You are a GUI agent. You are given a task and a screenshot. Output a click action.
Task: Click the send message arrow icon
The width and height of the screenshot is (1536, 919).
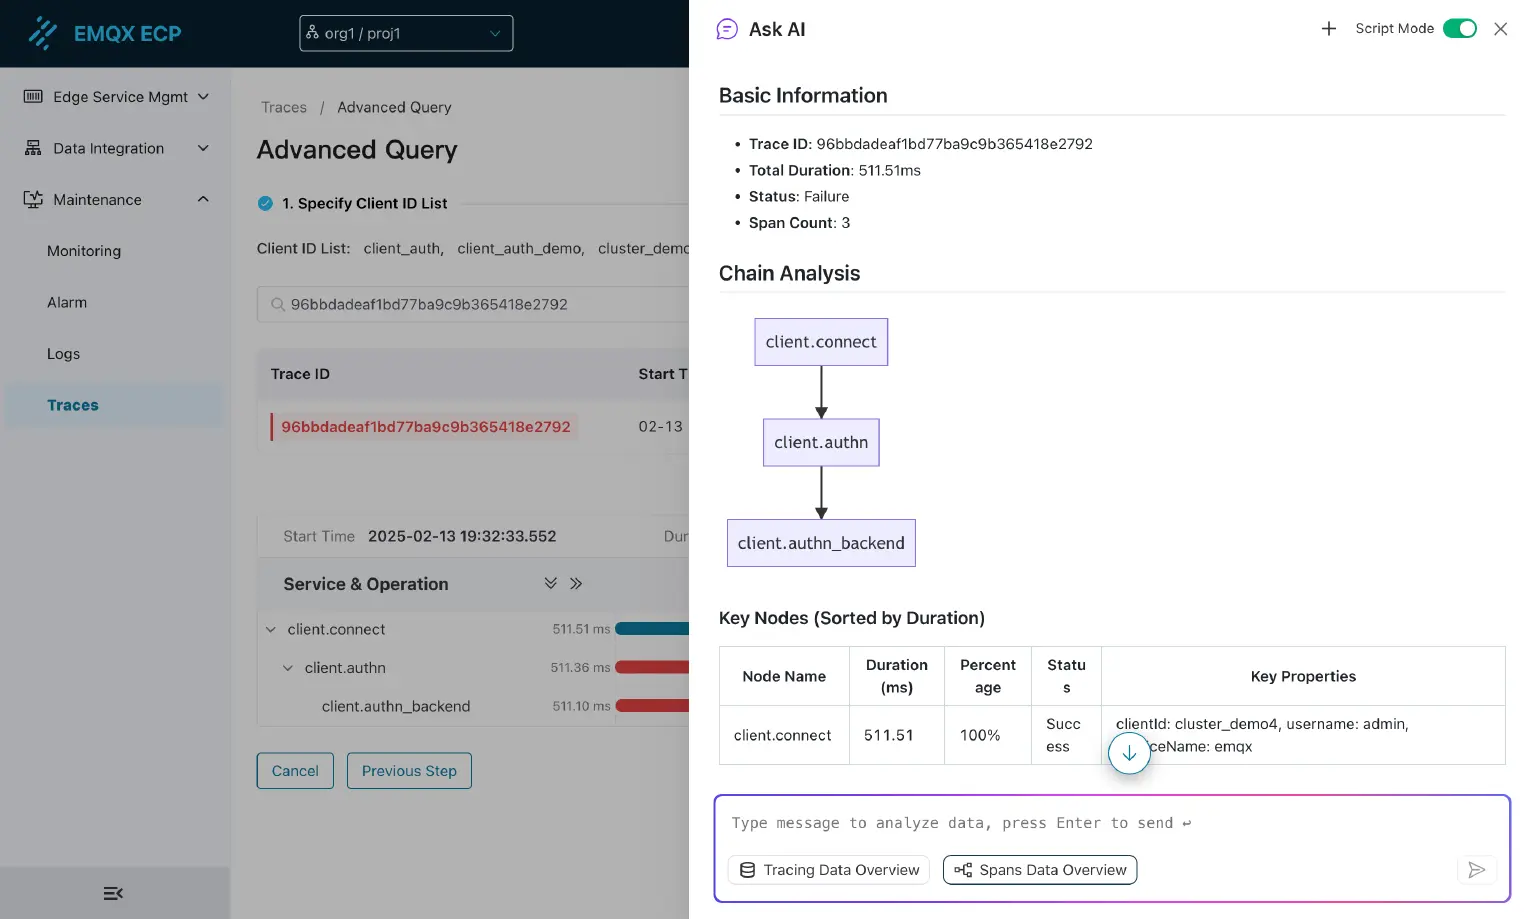click(1476, 870)
